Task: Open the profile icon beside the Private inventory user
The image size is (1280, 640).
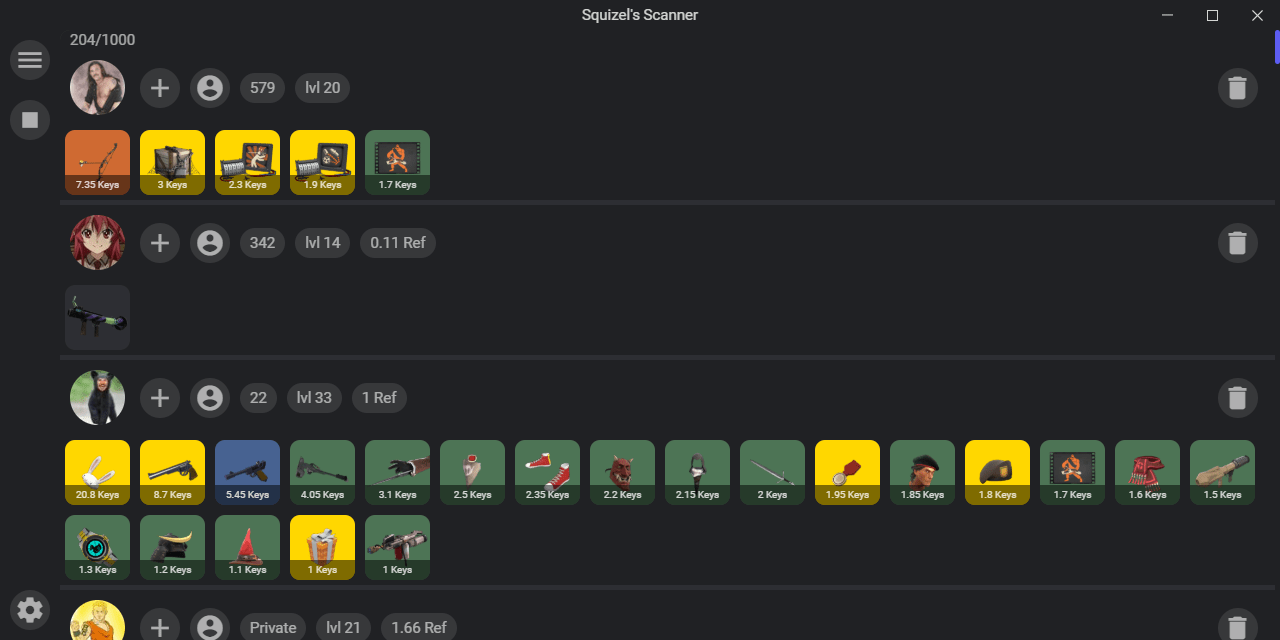Action: (210, 626)
